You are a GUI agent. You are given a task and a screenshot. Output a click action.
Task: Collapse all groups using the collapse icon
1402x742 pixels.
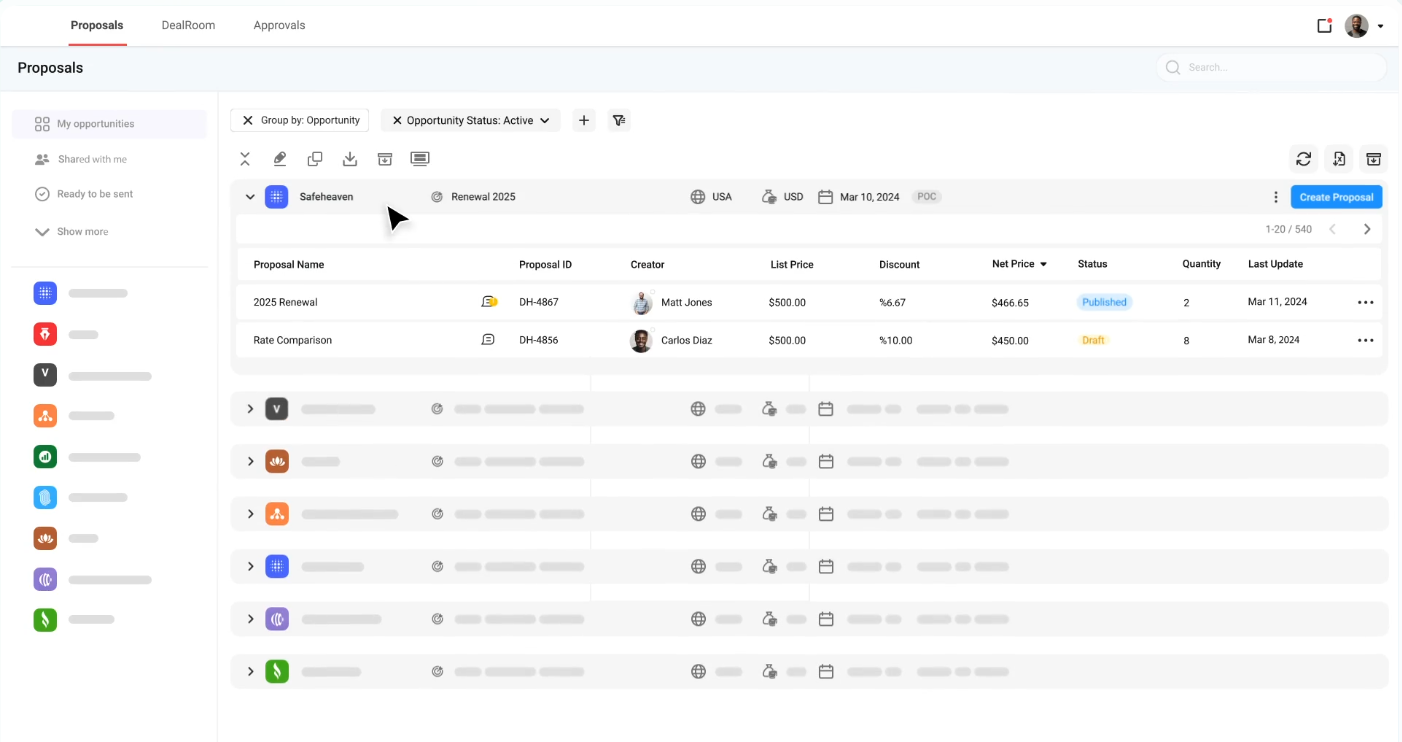click(245, 159)
